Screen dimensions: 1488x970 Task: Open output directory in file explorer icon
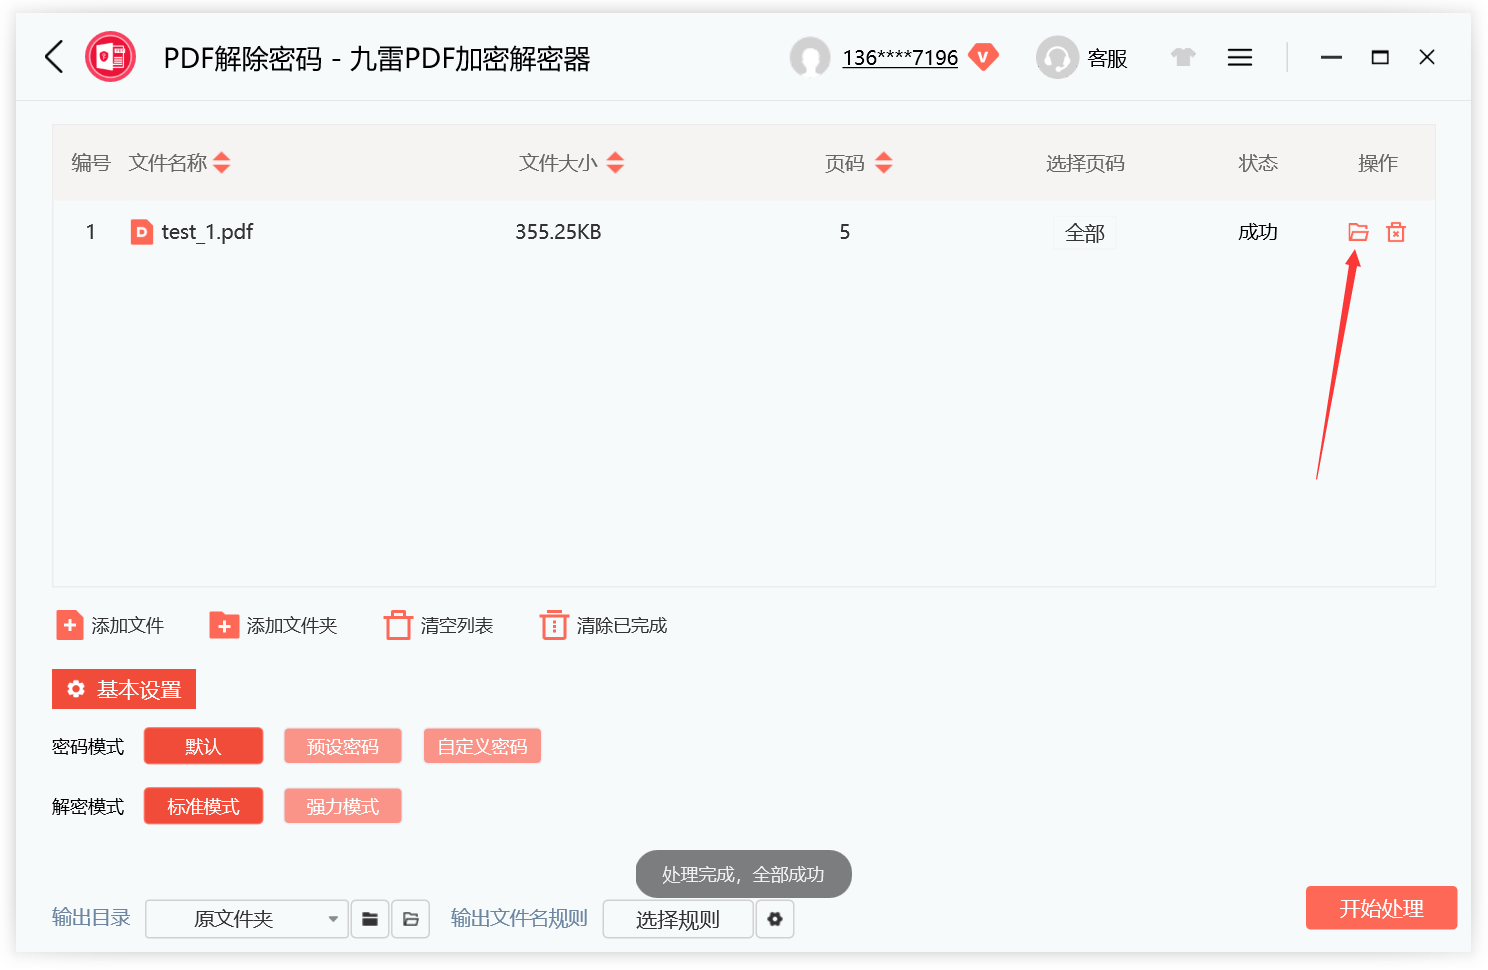coord(410,918)
